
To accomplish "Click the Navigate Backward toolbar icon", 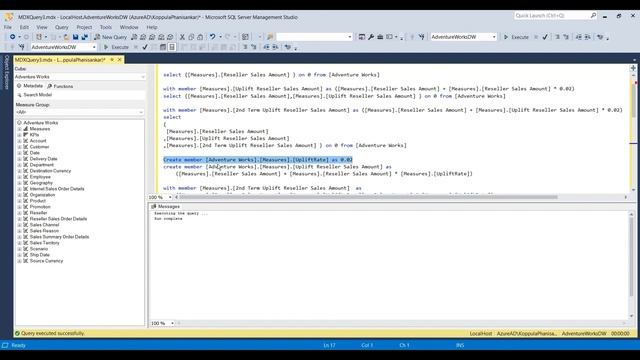I will click(13, 37).
